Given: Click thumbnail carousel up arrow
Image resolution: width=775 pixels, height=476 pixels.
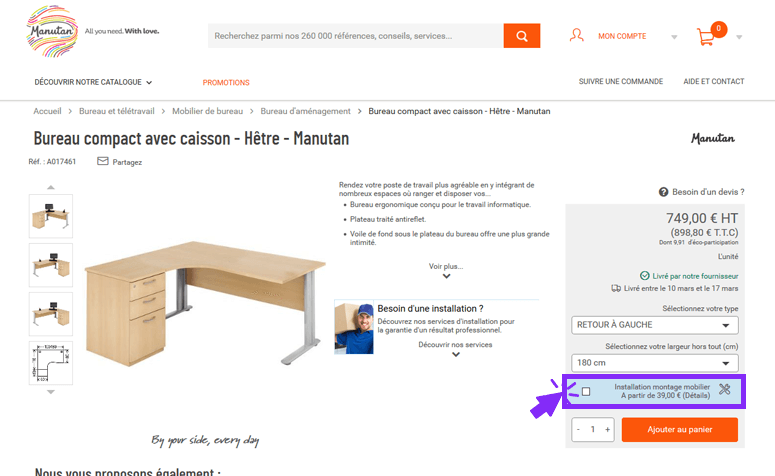Looking at the screenshot, I should tap(50, 187).
